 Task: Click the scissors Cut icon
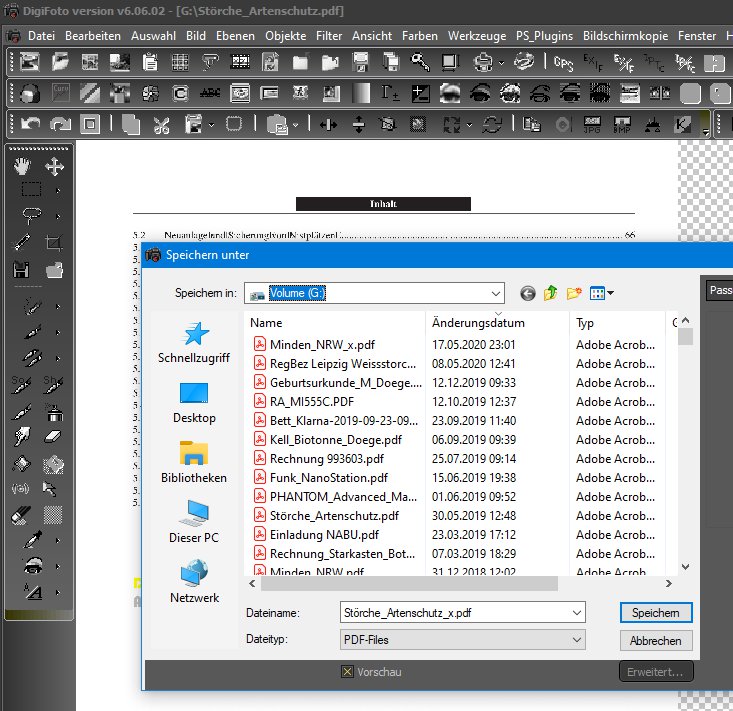pyautogui.click(x=162, y=125)
